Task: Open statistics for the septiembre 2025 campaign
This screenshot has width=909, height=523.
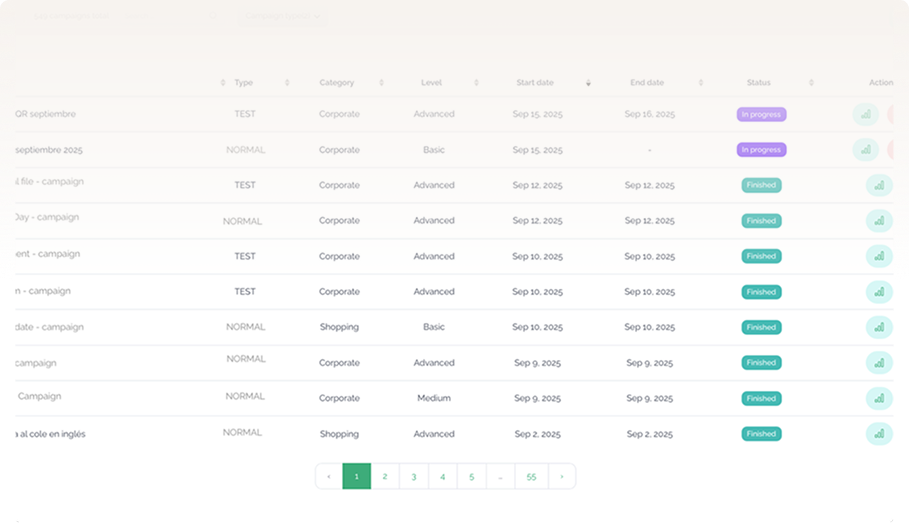Action: tap(866, 150)
